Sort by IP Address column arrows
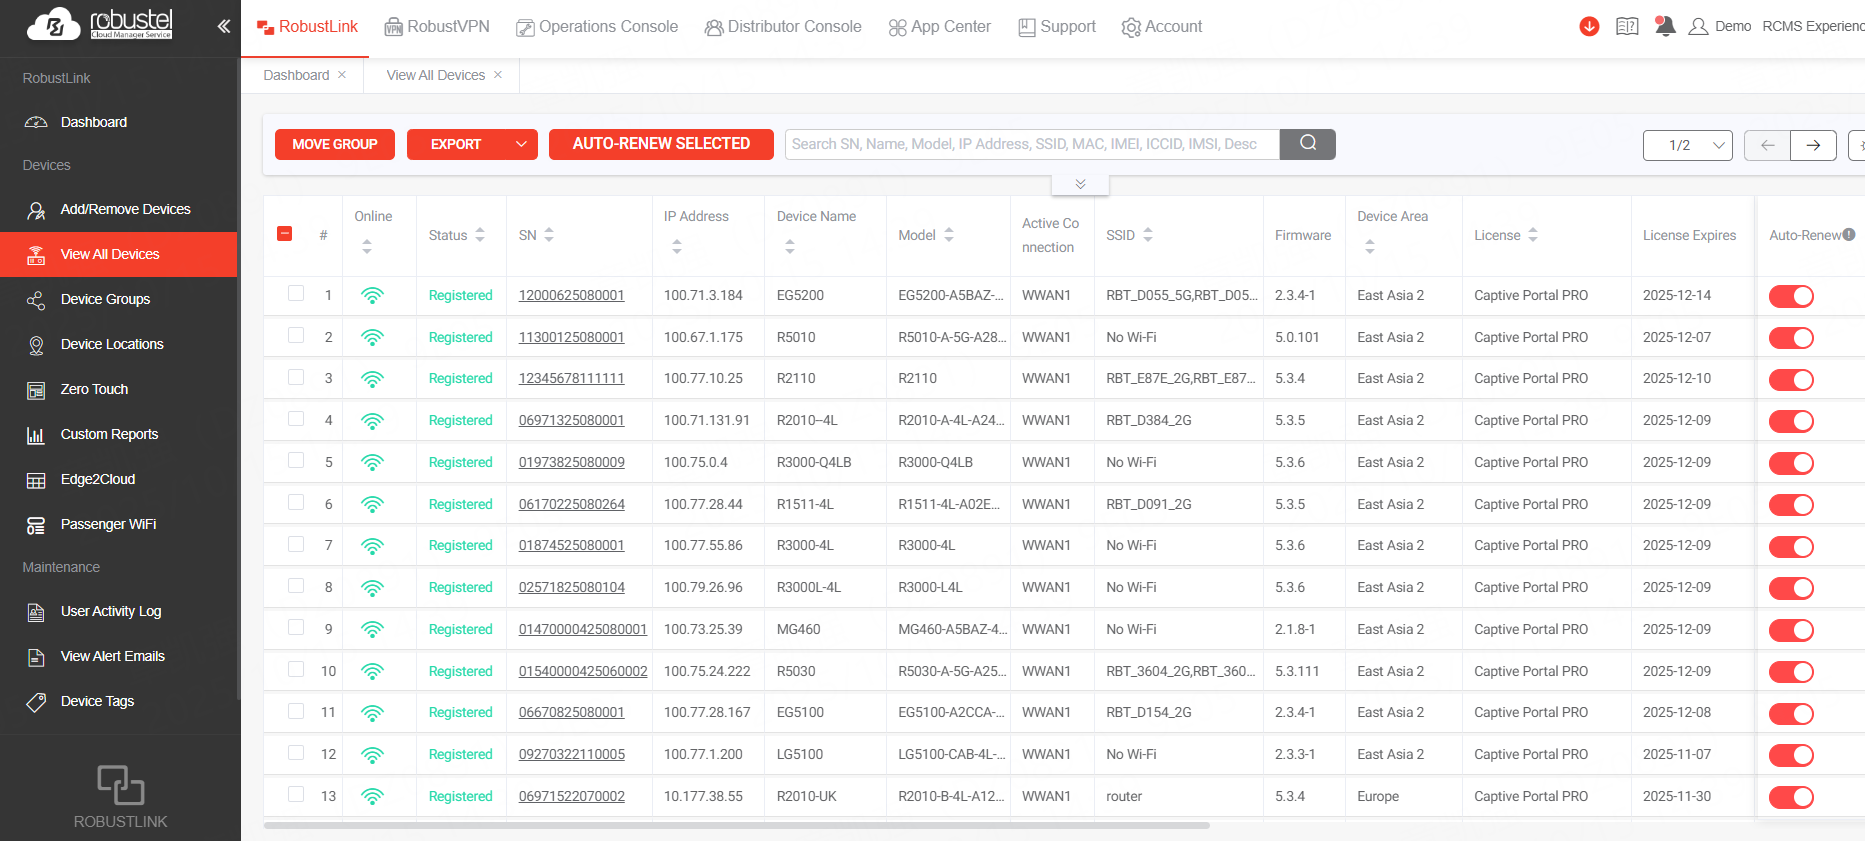This screenshot has height=841, width=1865. click(677, 246)
